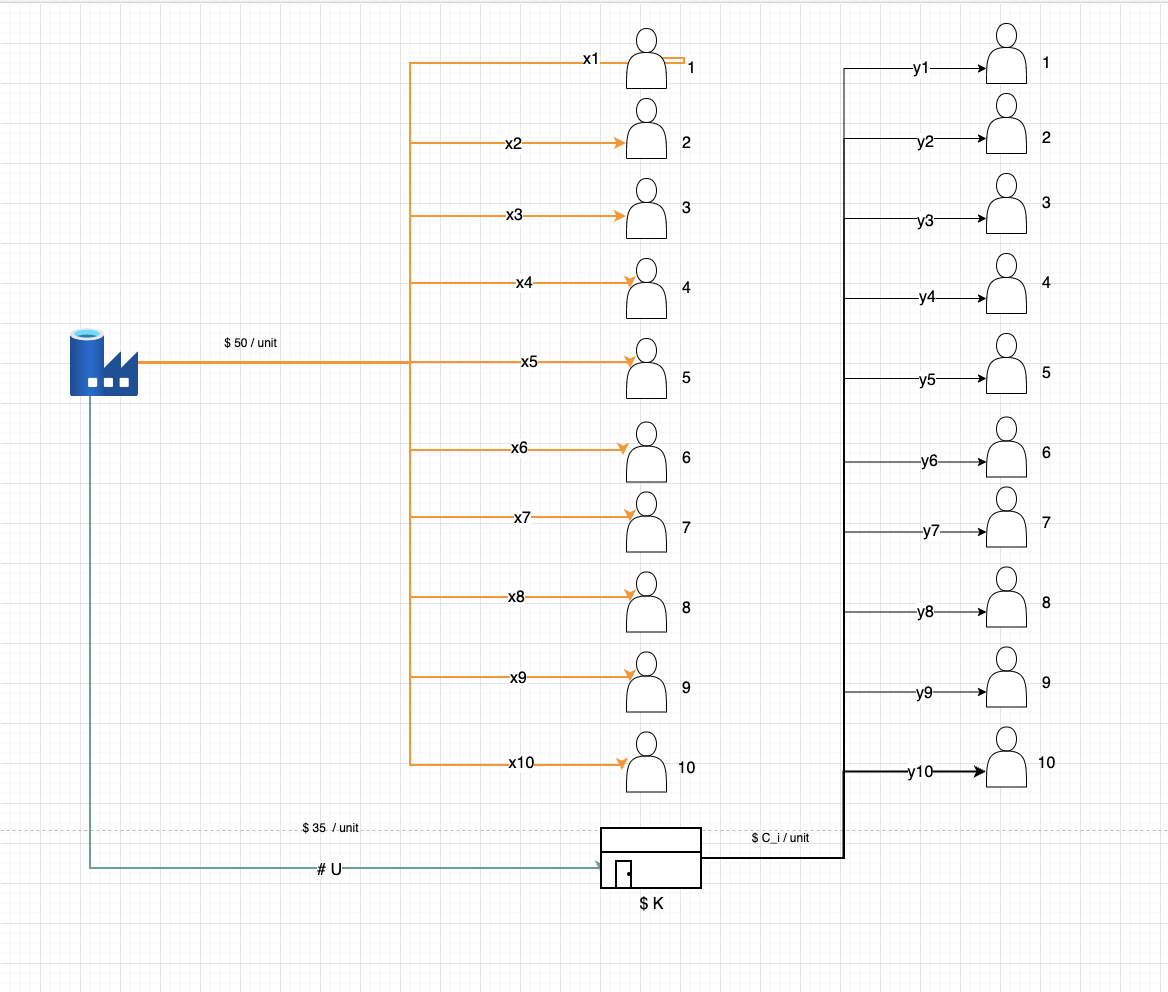
Task: Select person icon at end of x5 arrow
Action: pyautogui.click(x=647, y=369)
